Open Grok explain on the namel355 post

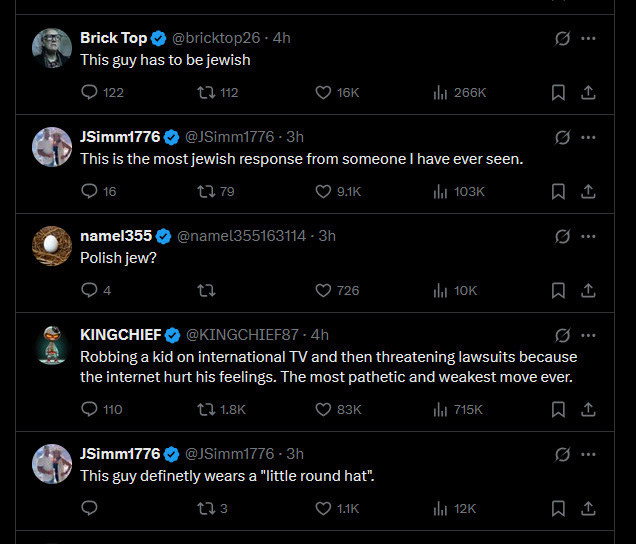pyautogui.click(x=562, y=236)
